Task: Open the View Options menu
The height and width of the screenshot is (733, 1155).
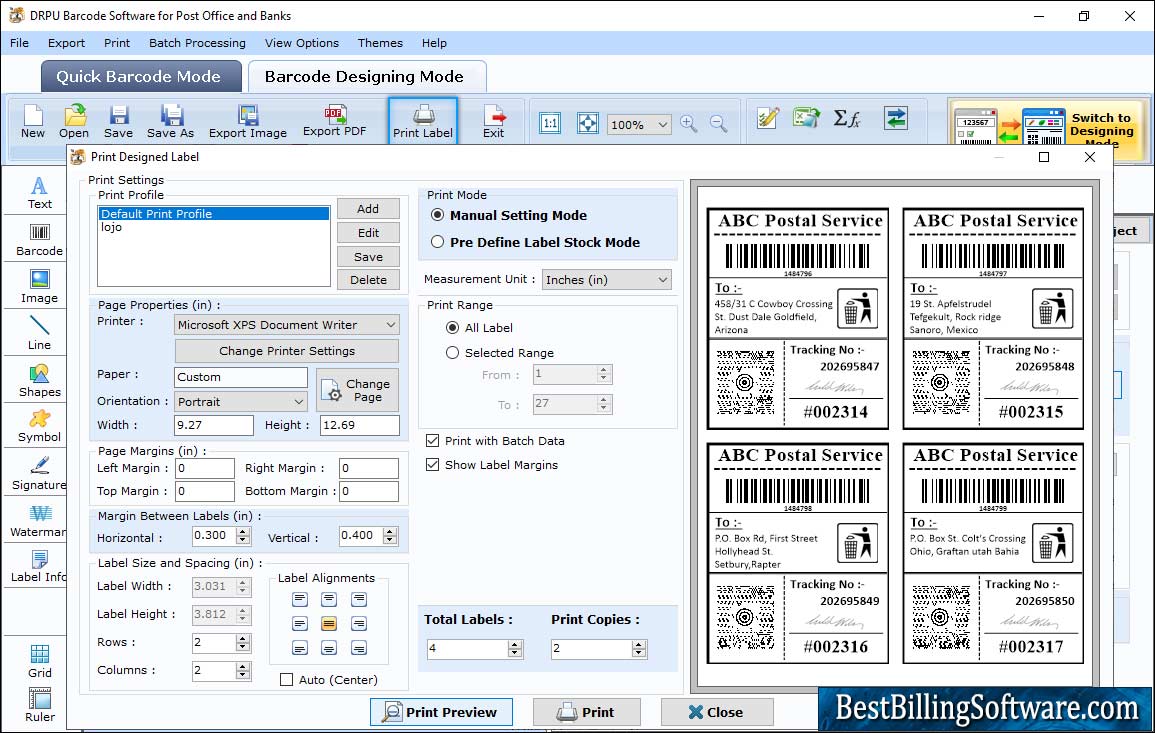Action: [302, 43]
